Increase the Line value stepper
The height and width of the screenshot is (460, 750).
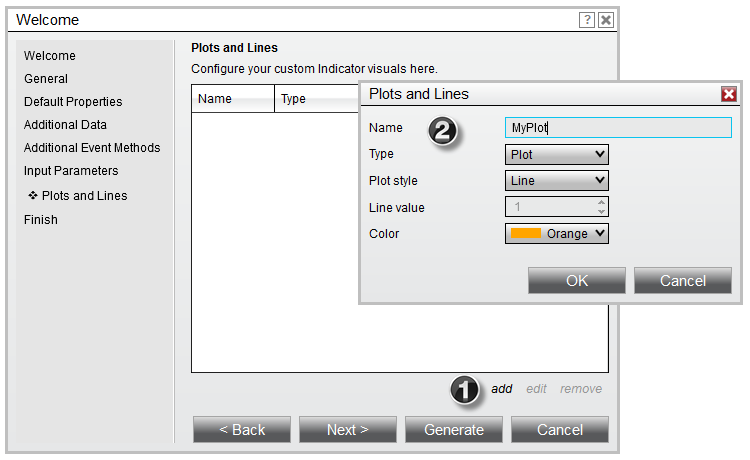click(601, 203)
